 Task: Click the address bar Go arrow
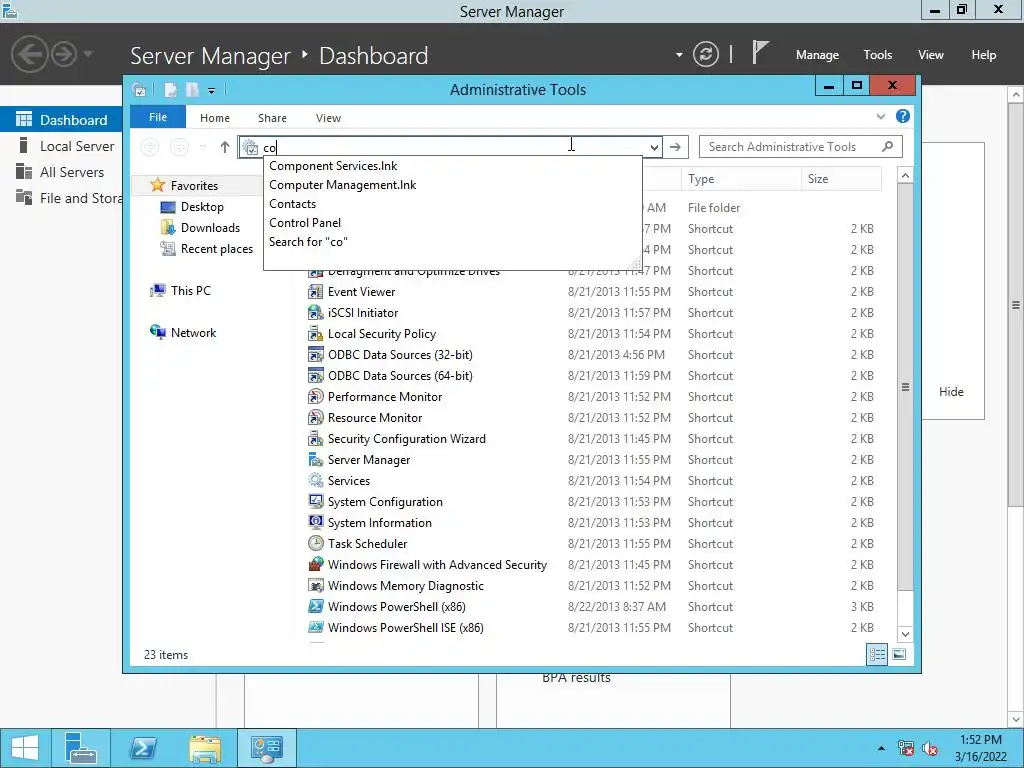[675, 147]
